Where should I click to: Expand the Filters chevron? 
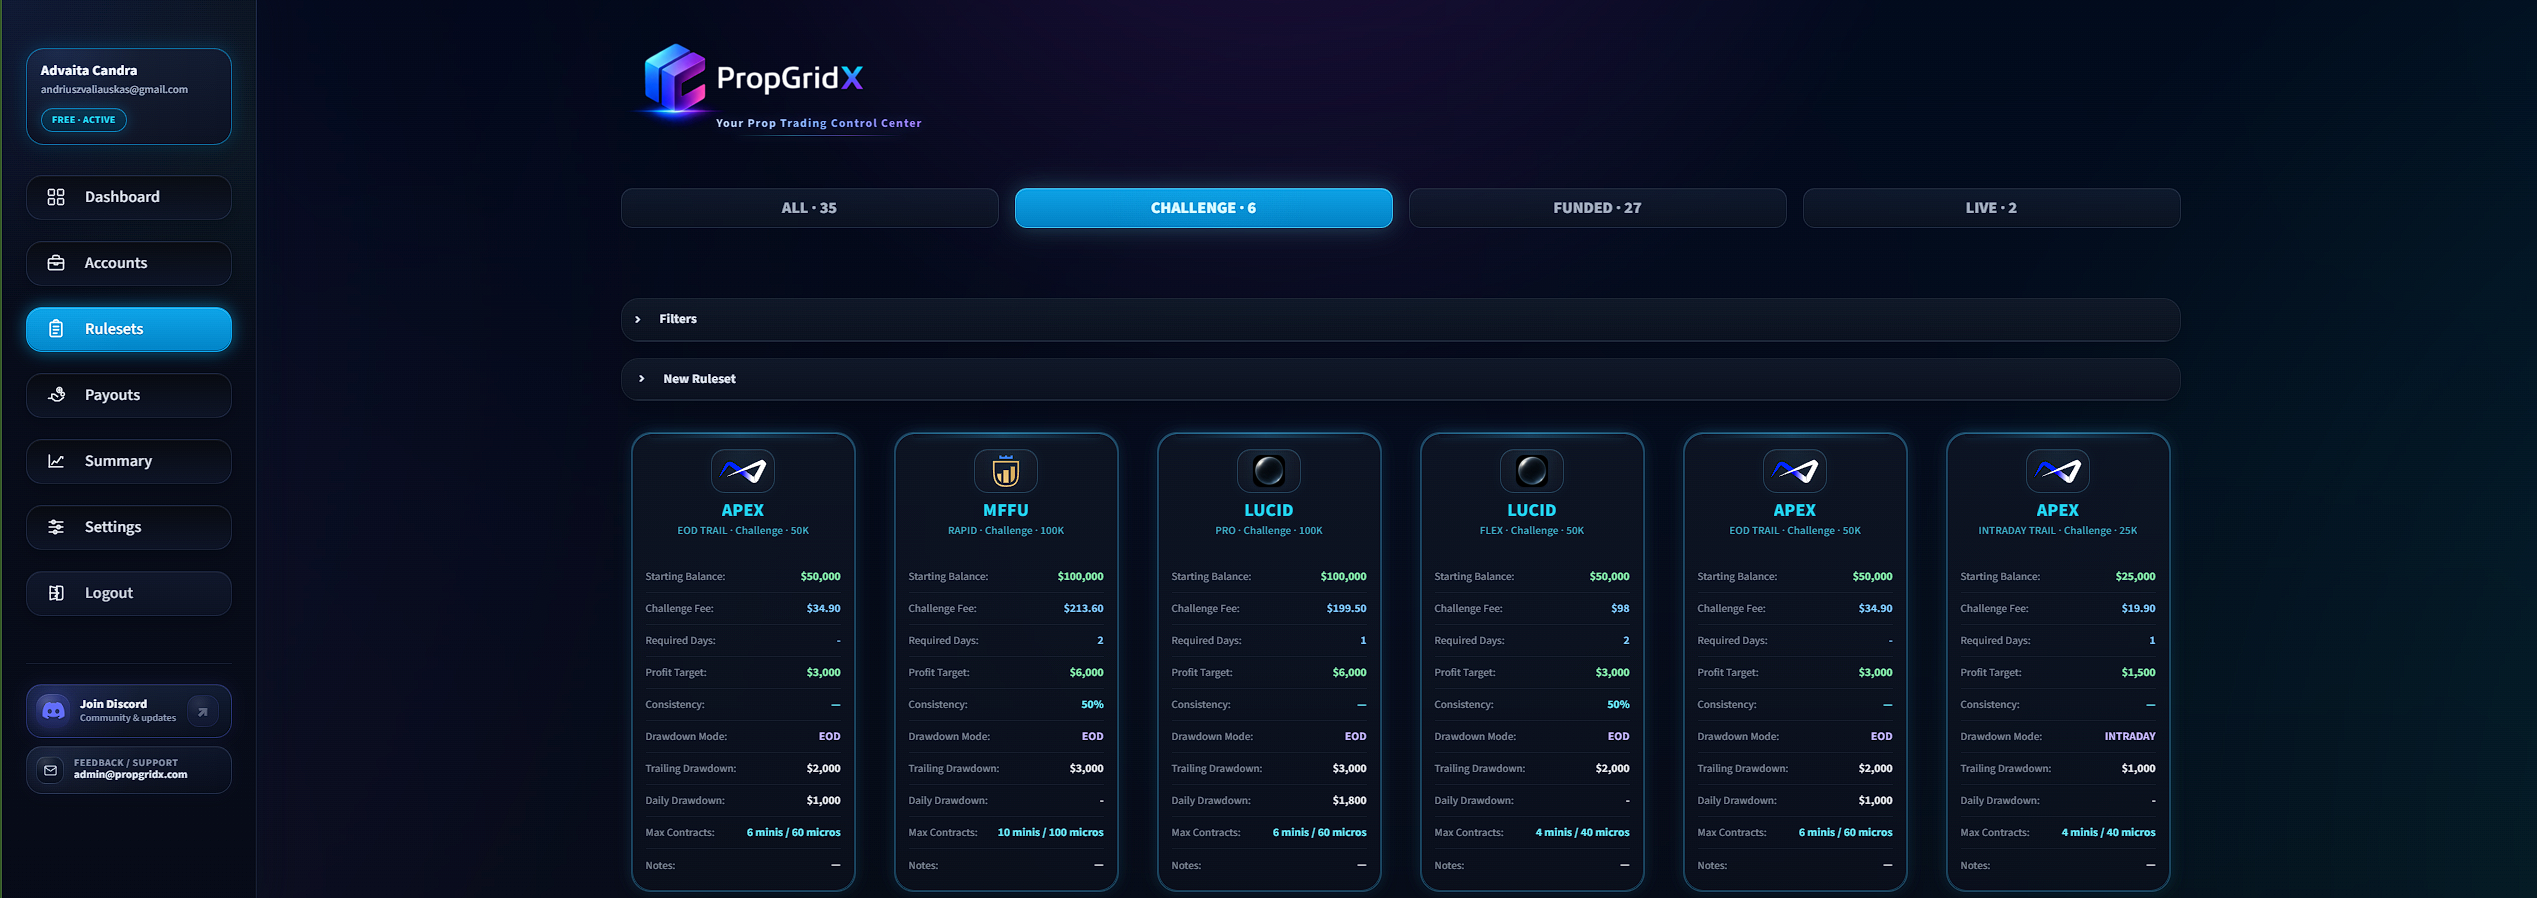[x=638, y=319]
